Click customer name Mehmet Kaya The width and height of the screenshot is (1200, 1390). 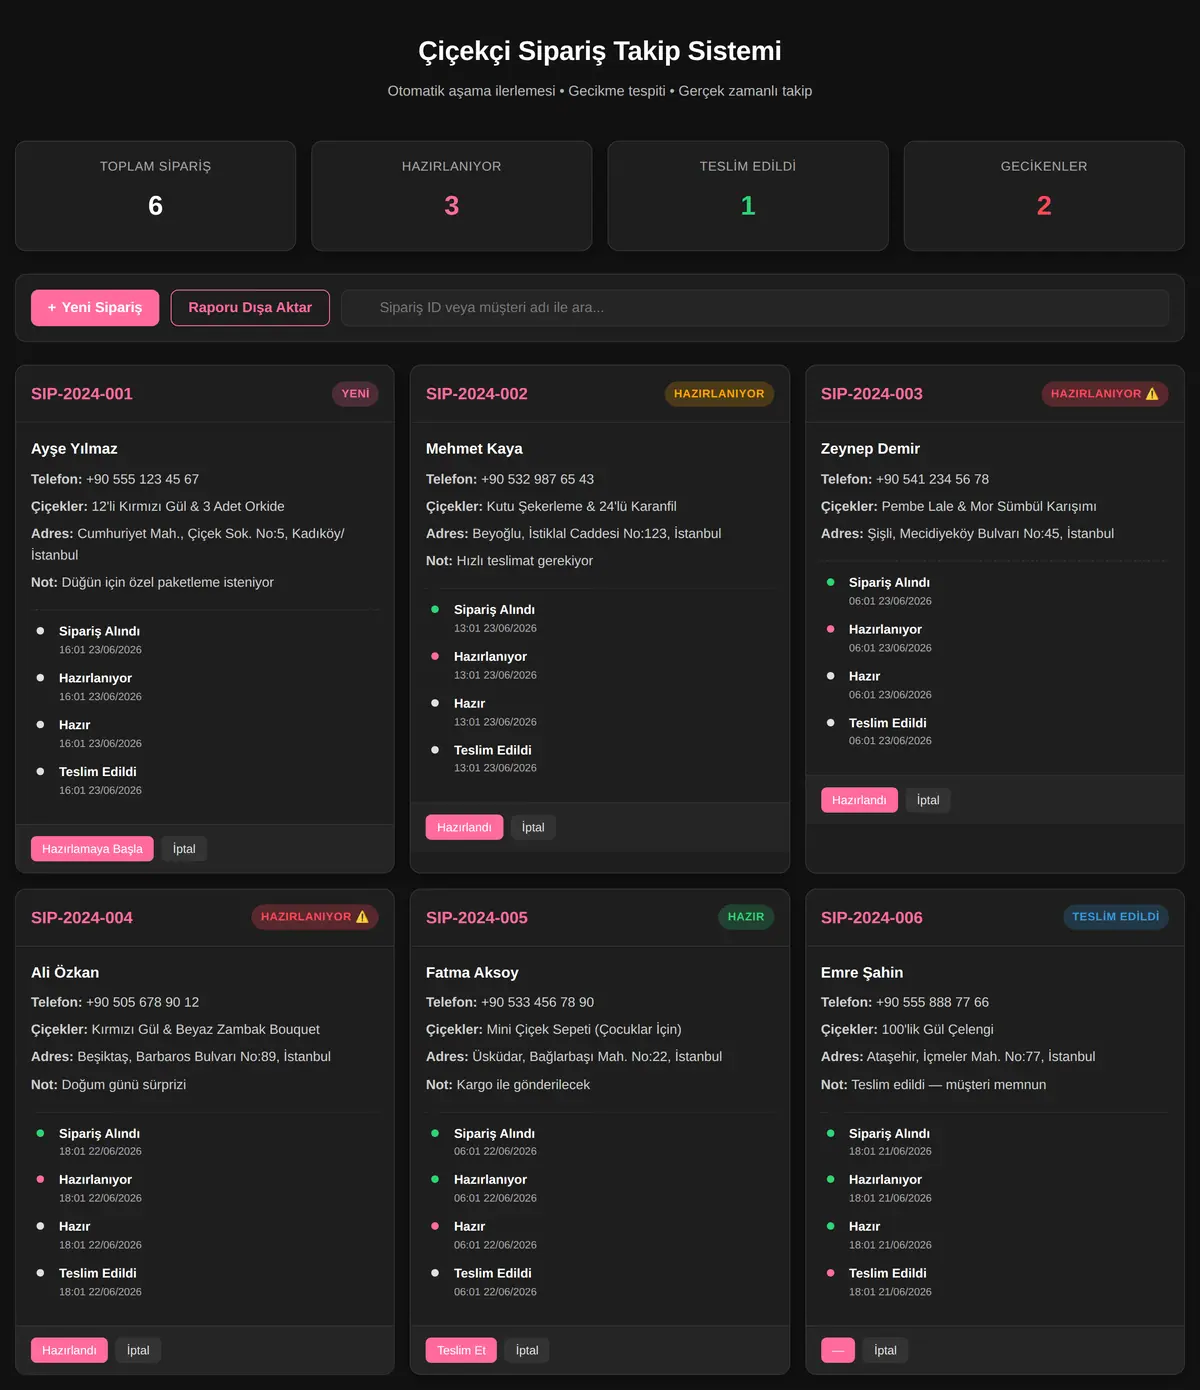(474, 449)
